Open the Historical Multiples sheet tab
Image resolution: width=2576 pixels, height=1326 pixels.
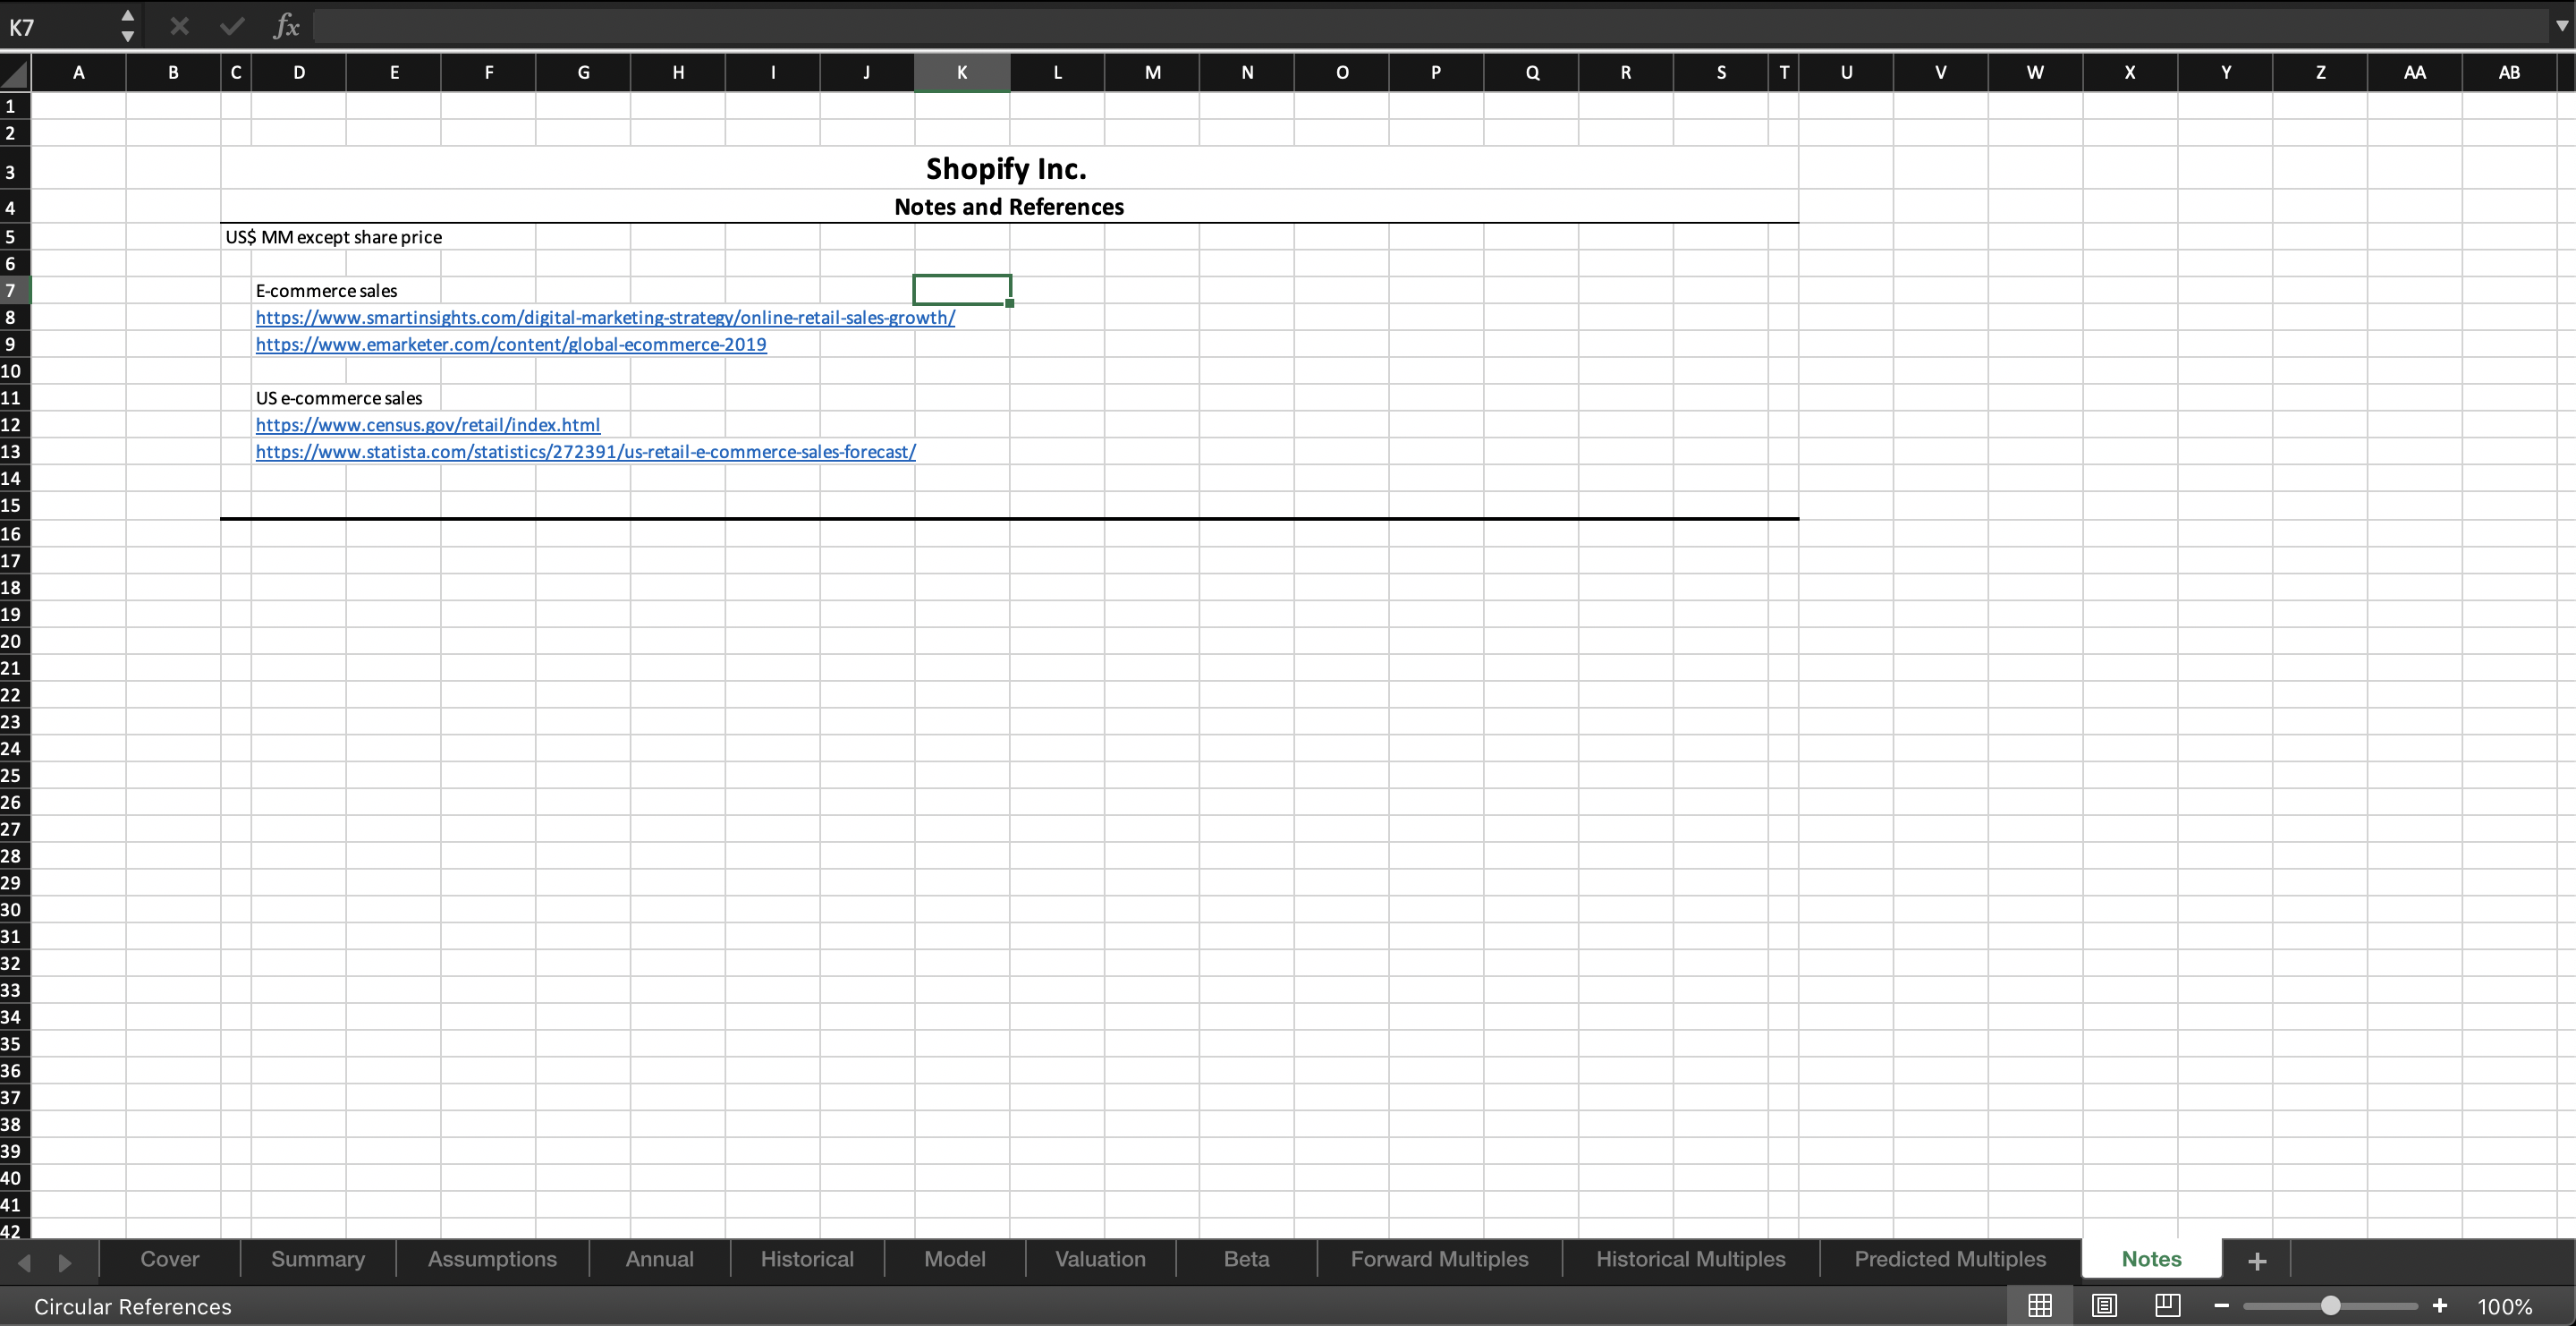click(1690, 1259)
